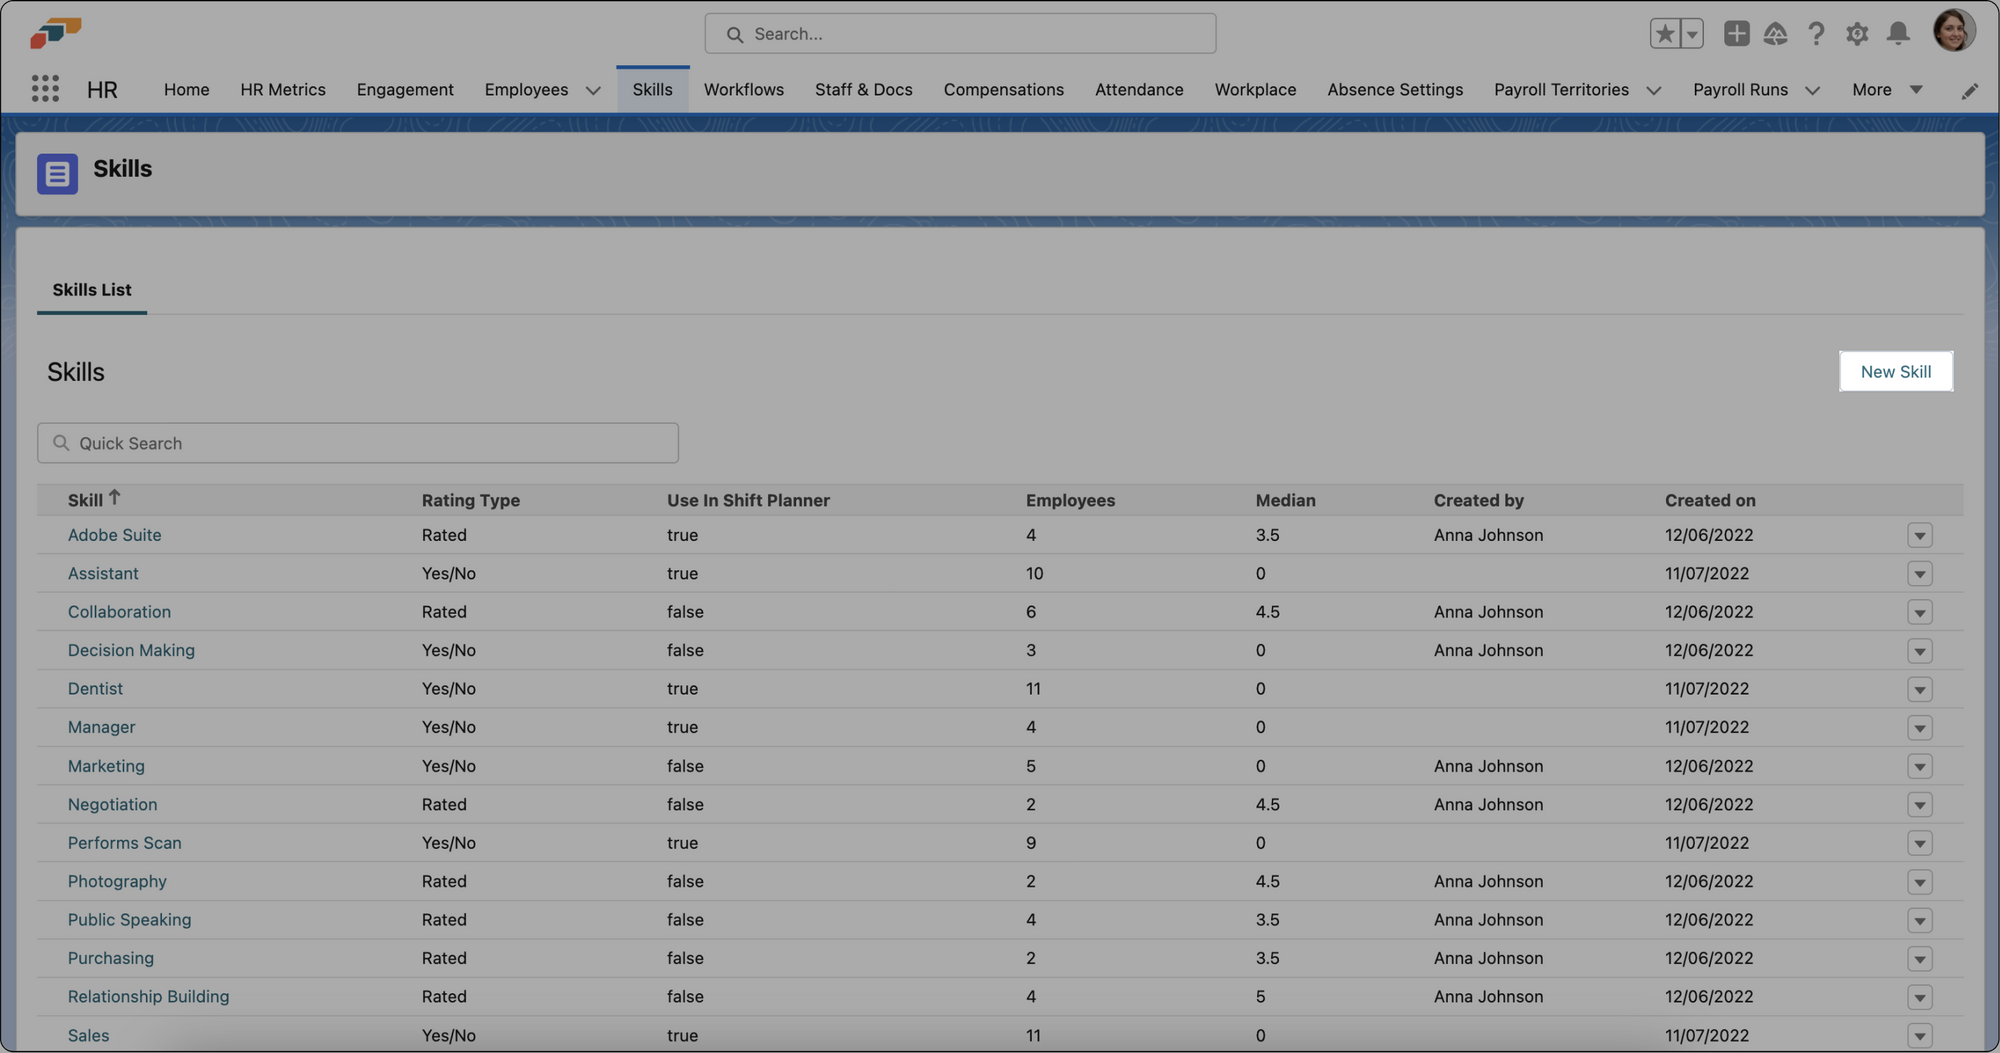Click inside the Quick Search field

(358, 443)
